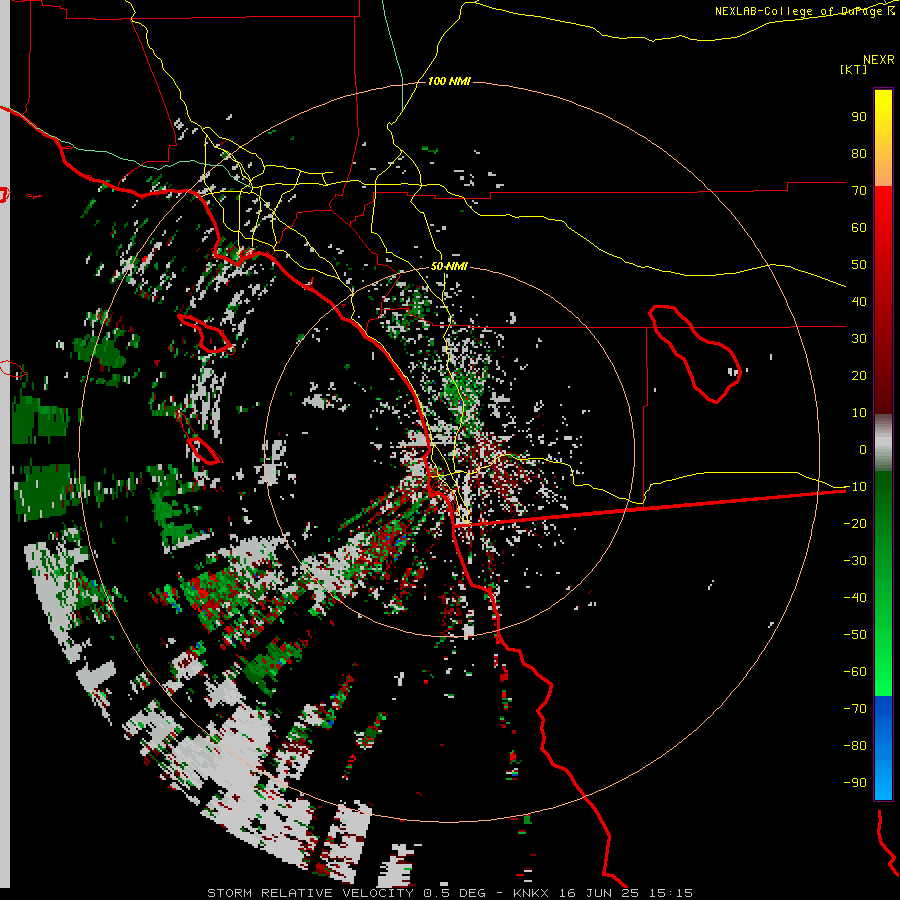Click the 20 value on the velocity scale

pos(859,375)
